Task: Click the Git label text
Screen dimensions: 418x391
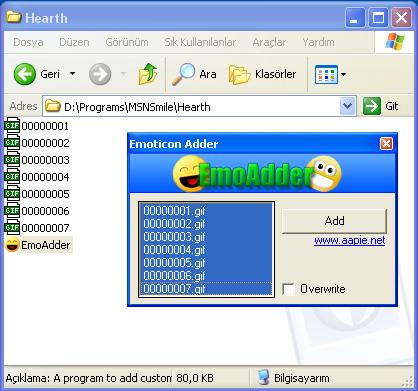Action: coord(392,106)
